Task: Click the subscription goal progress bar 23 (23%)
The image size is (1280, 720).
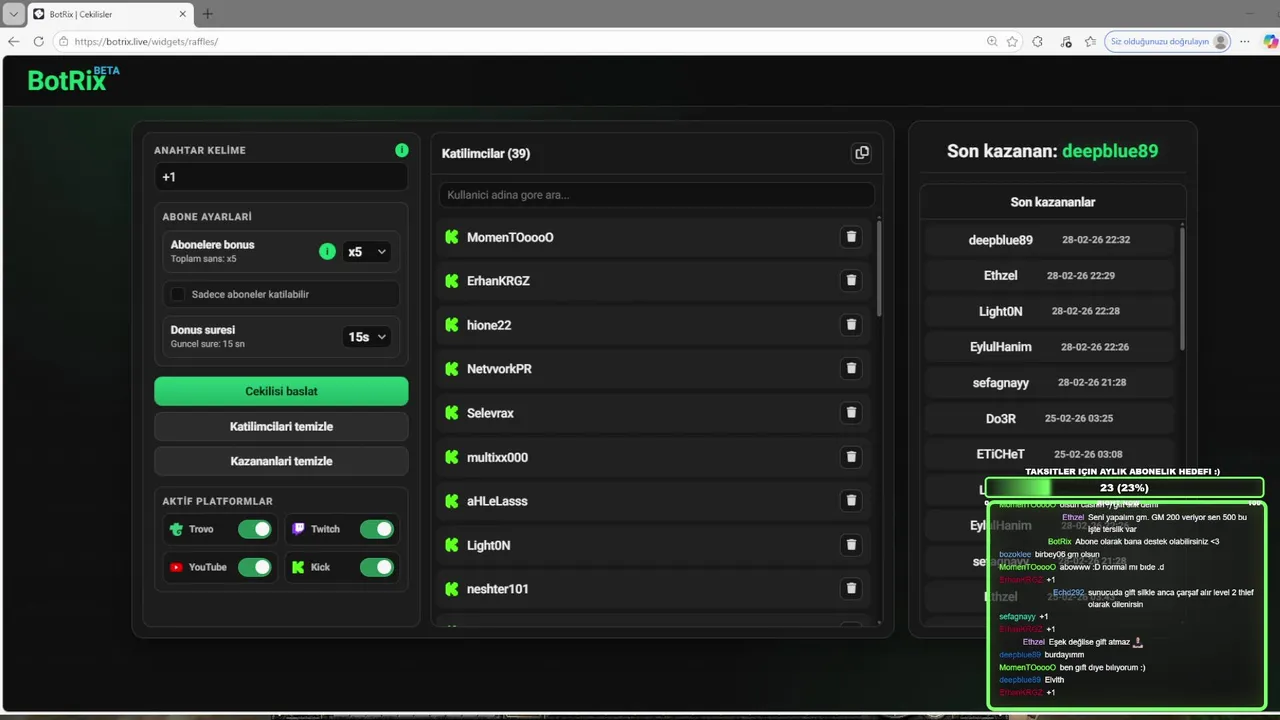Action: click(x=1124, y=488)
